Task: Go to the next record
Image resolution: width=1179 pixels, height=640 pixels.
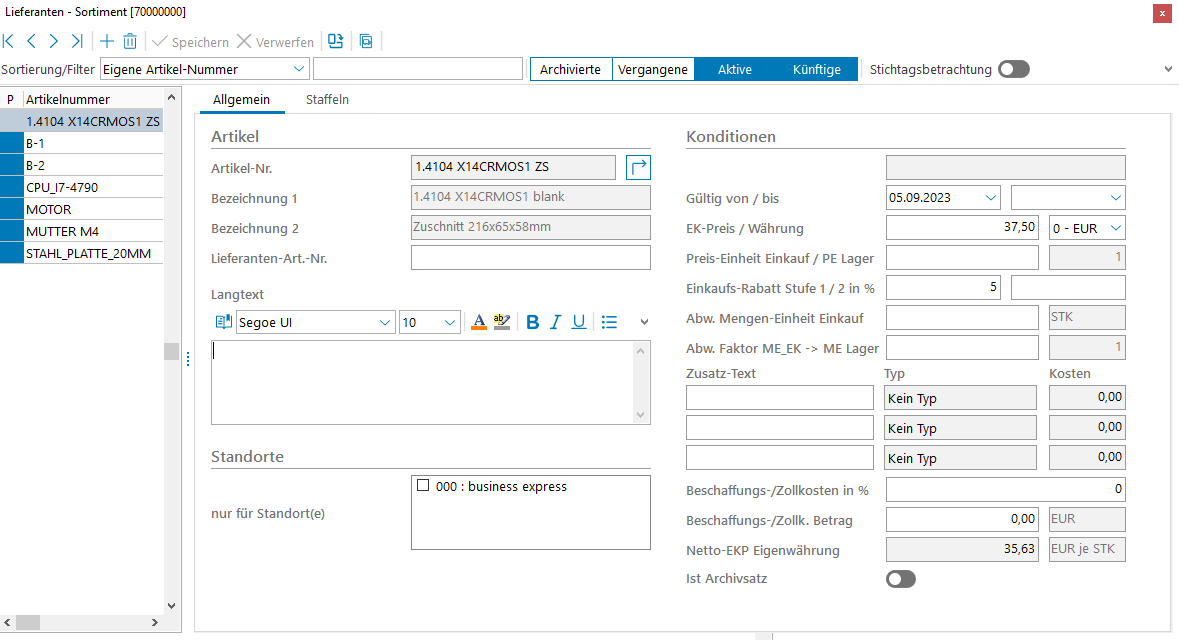Action: [x=54, y=42]
